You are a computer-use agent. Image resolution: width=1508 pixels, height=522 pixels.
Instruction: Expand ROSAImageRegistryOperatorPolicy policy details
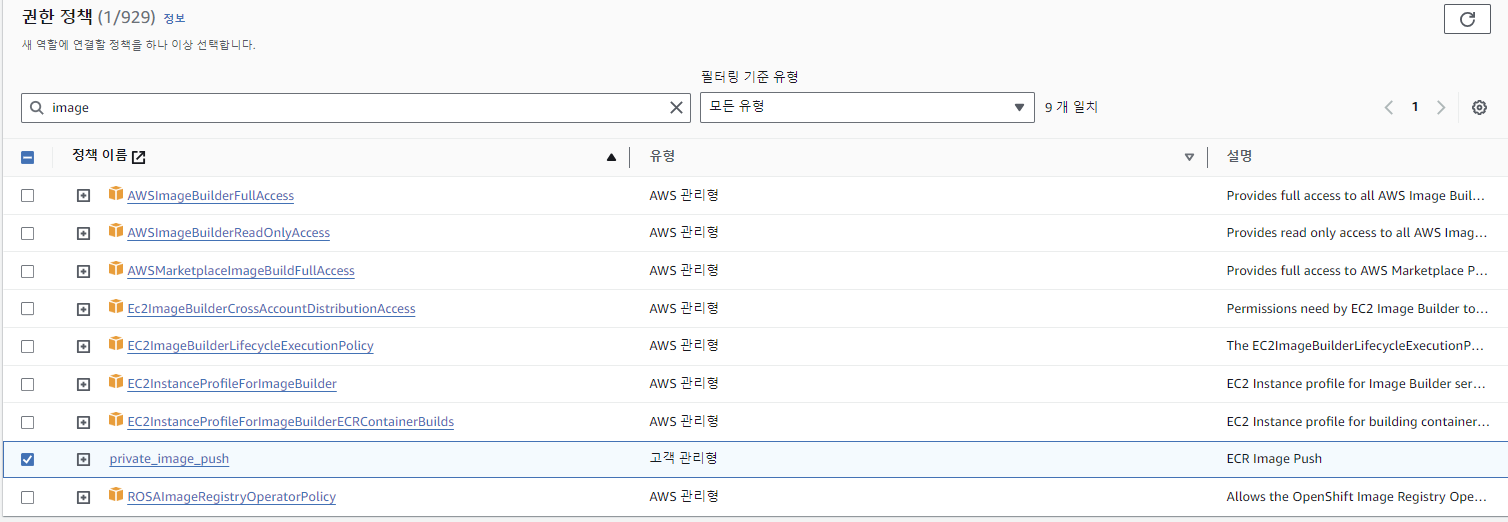click(x=84, y=497)
